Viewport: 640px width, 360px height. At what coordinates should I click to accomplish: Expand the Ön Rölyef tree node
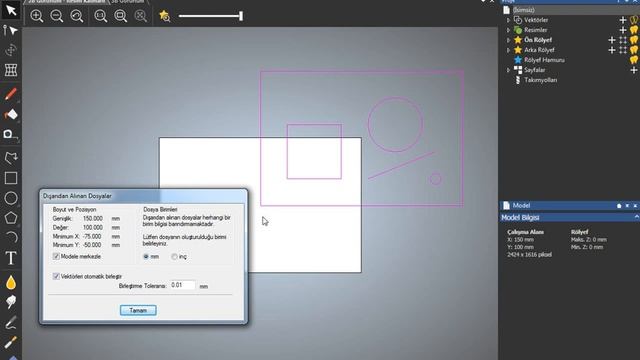coord(509,40)
